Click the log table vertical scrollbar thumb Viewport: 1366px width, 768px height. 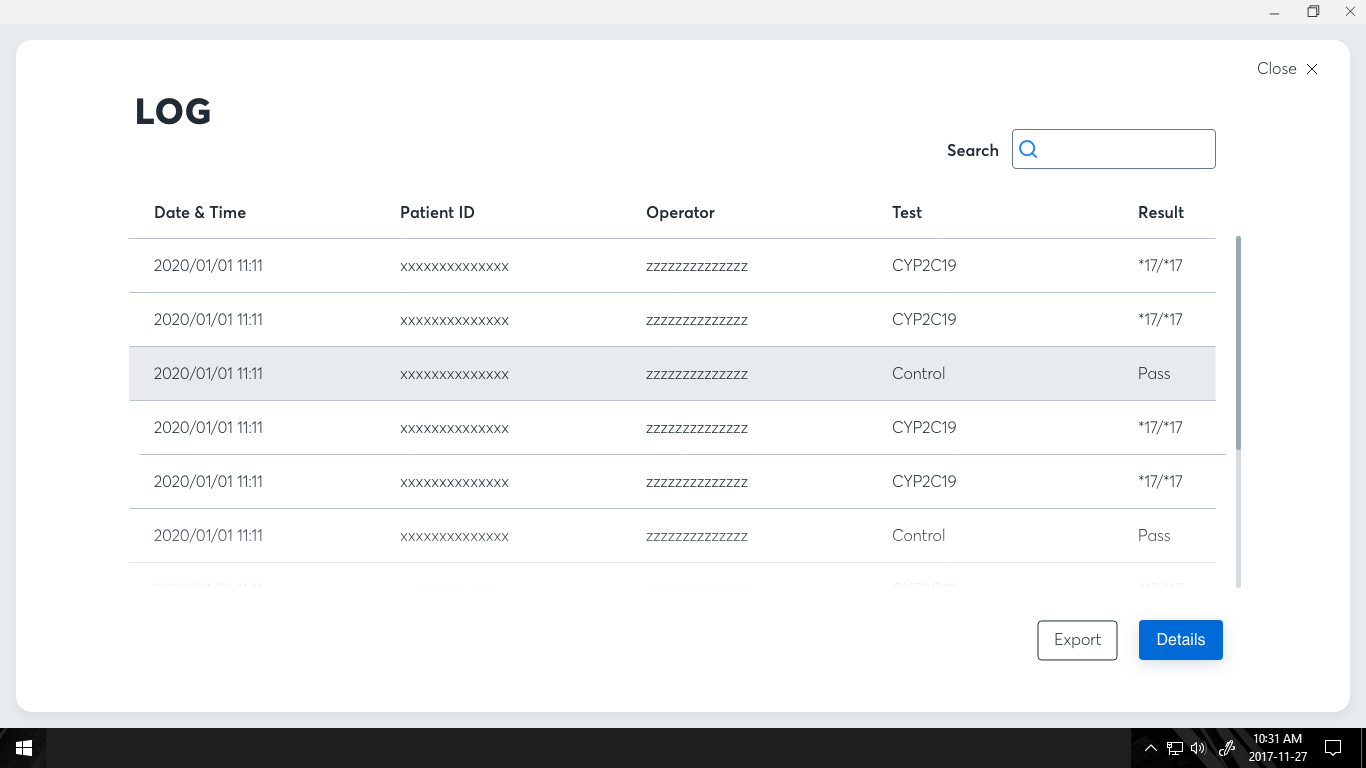1238,342
